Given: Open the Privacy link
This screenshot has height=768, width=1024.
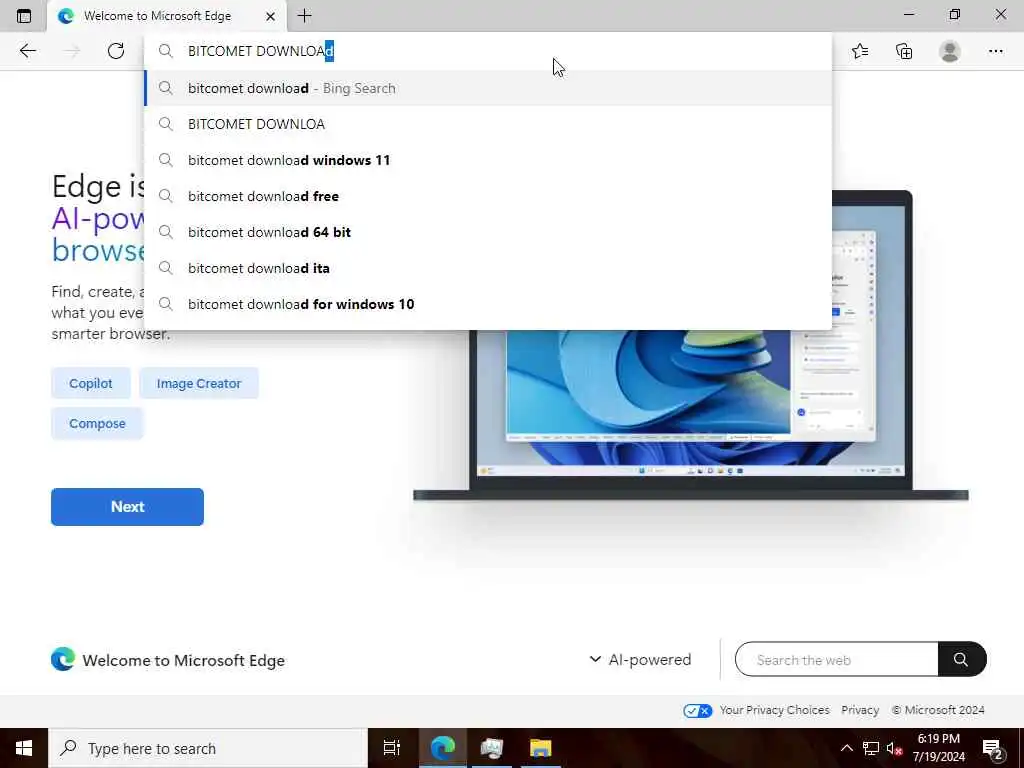Looking at the screenshot, I should pos(860,710).
